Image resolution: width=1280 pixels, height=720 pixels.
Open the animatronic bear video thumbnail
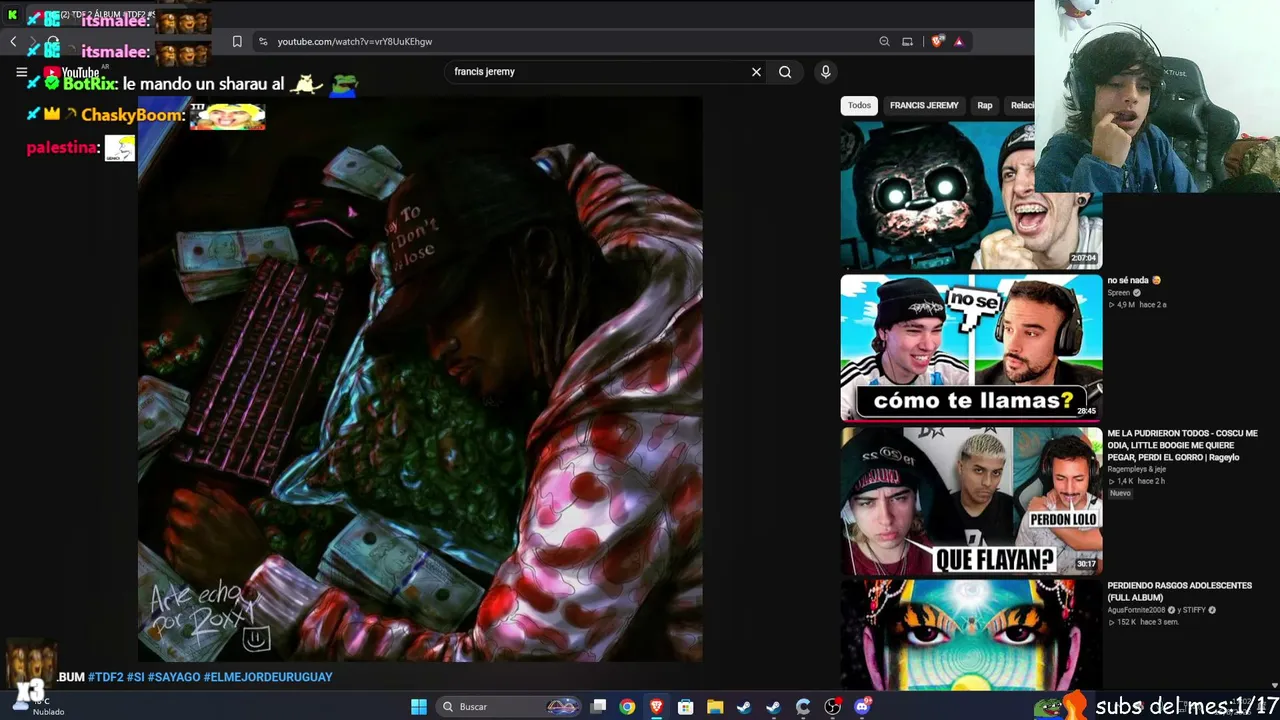click(x=971, y=195)
